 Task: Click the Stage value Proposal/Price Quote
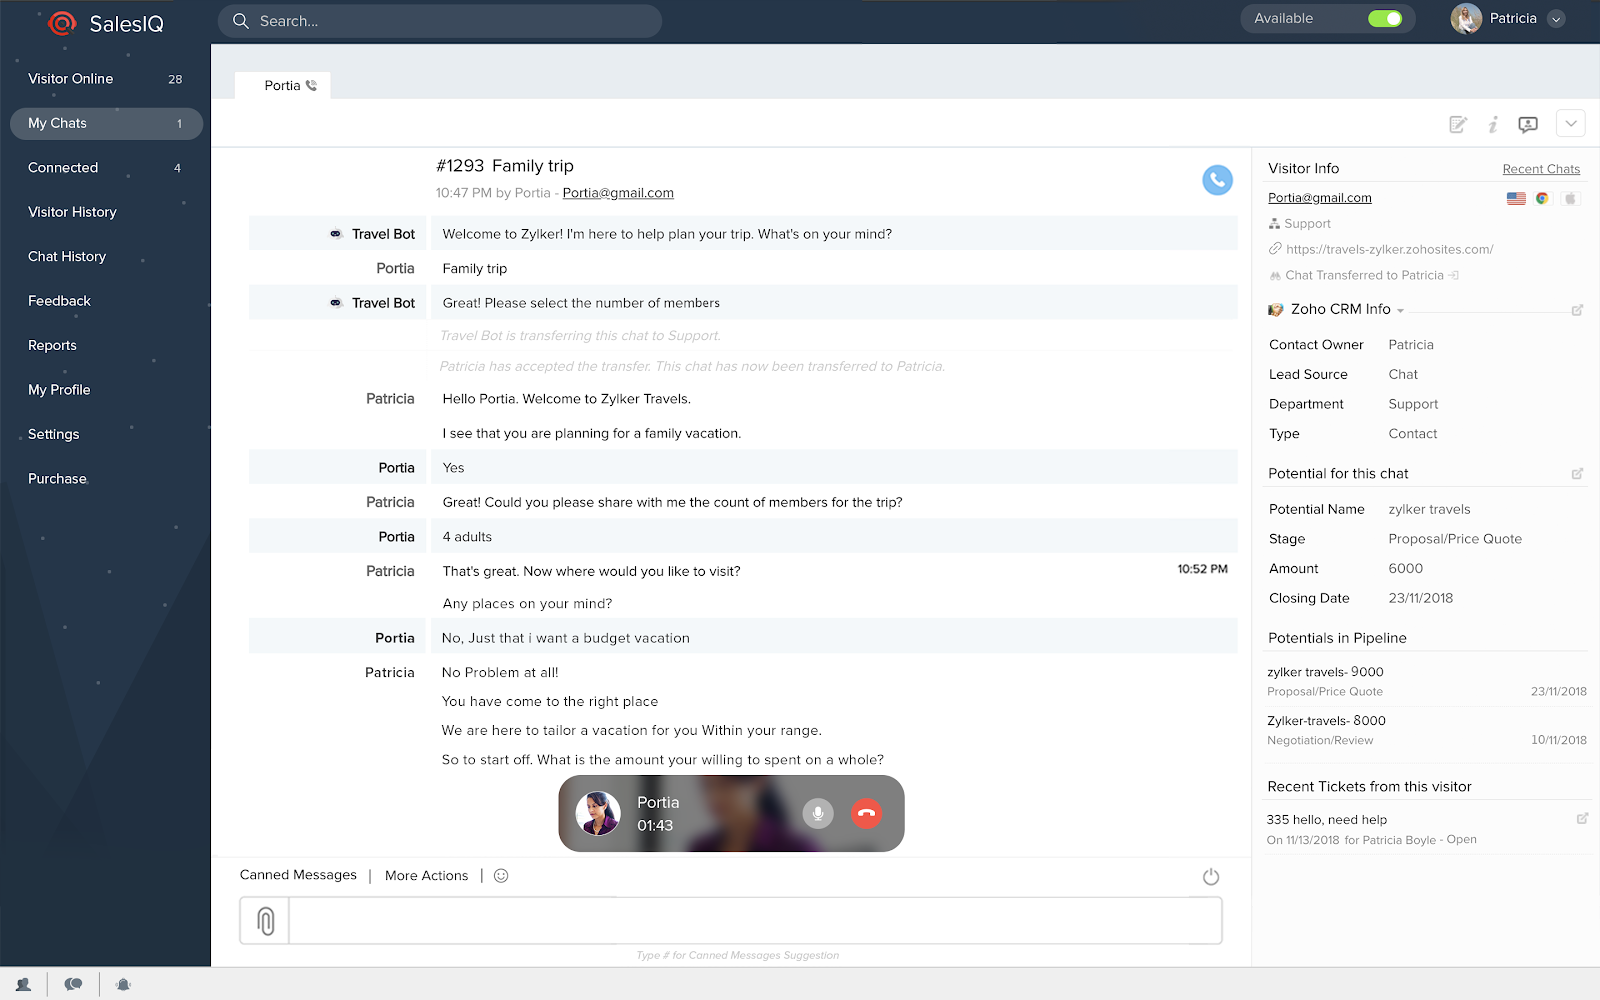click(x=1455, y=539)
